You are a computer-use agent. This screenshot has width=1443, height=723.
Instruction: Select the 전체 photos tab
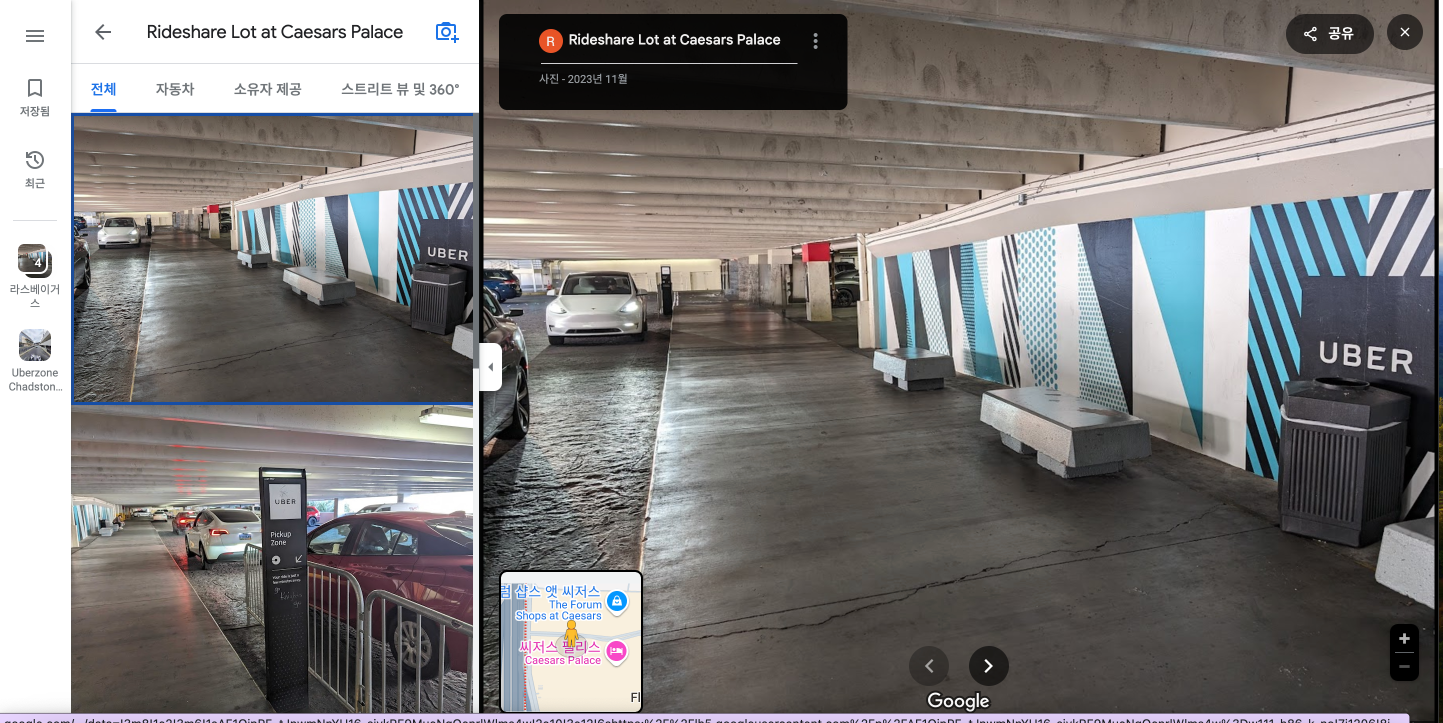102,88
